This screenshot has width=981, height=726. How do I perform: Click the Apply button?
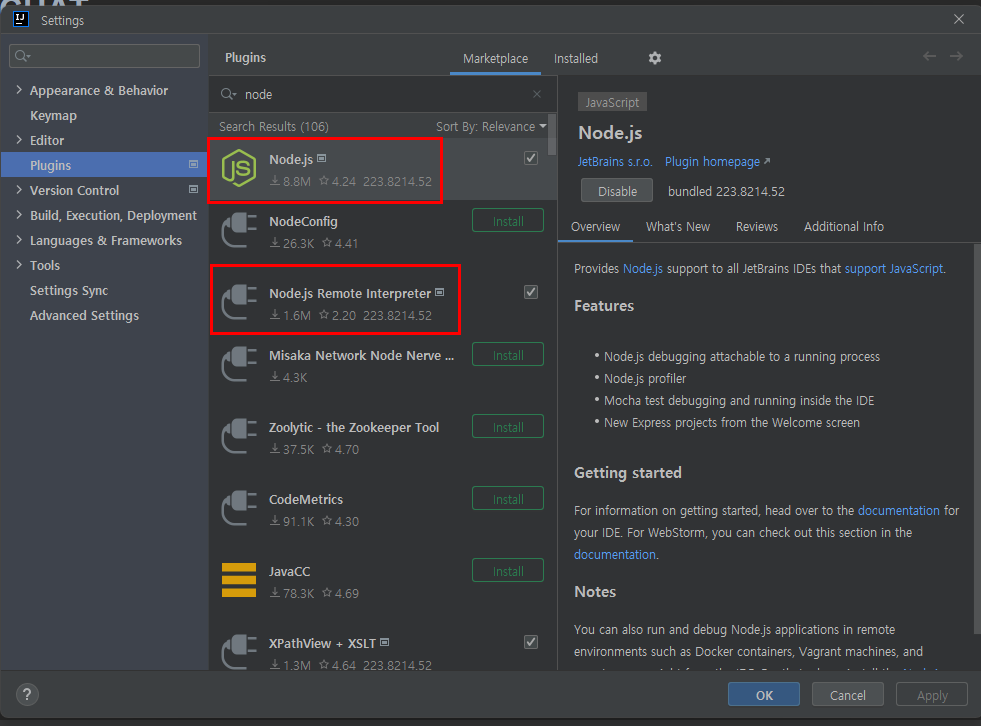point(932,695)
